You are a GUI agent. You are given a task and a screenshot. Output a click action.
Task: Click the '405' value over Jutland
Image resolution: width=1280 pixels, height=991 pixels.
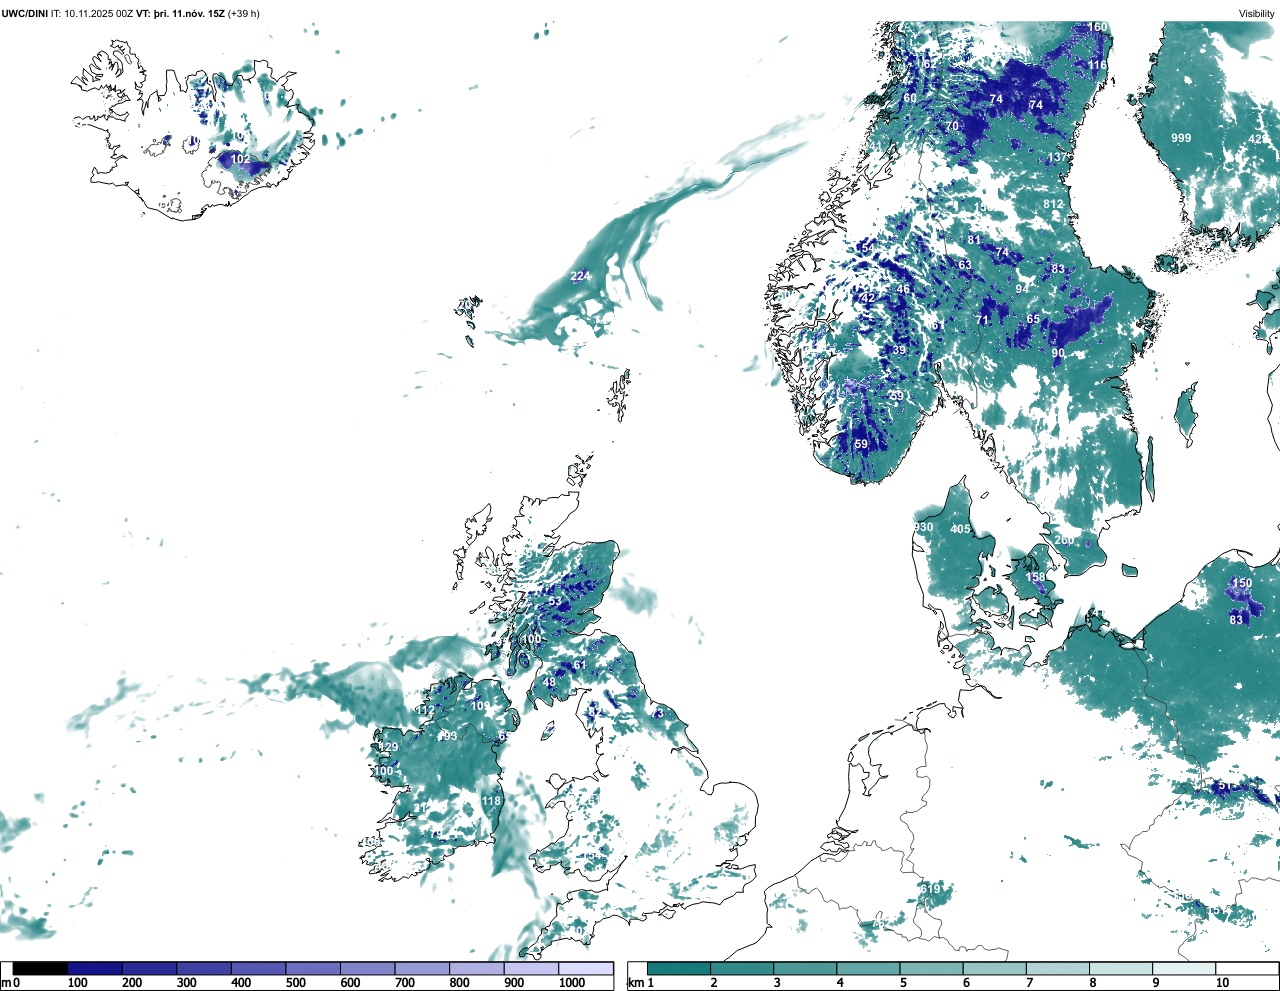(x=960, y=529)
